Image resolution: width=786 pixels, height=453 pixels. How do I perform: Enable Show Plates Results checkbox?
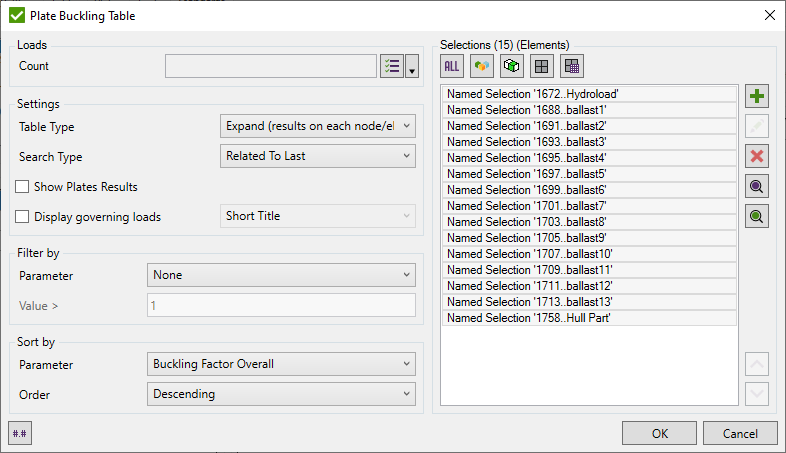tap(23, 187)
